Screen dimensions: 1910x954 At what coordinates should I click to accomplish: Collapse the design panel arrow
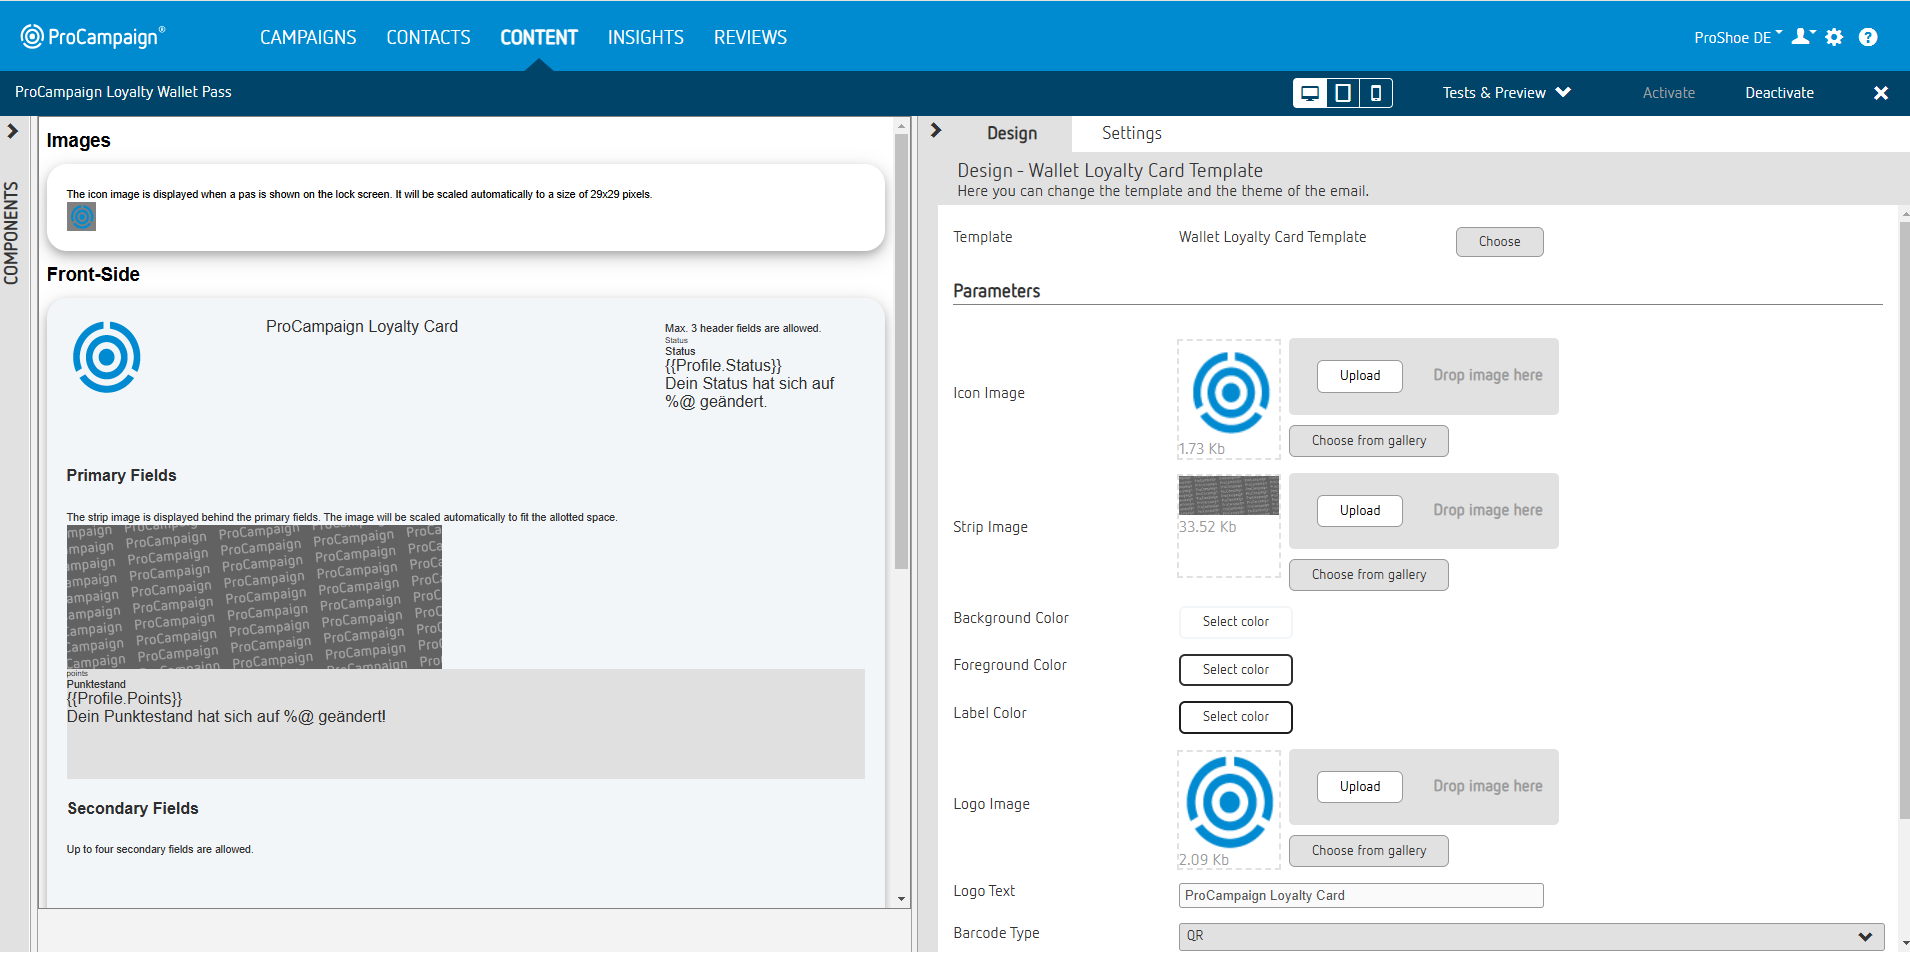click(936, 131)
